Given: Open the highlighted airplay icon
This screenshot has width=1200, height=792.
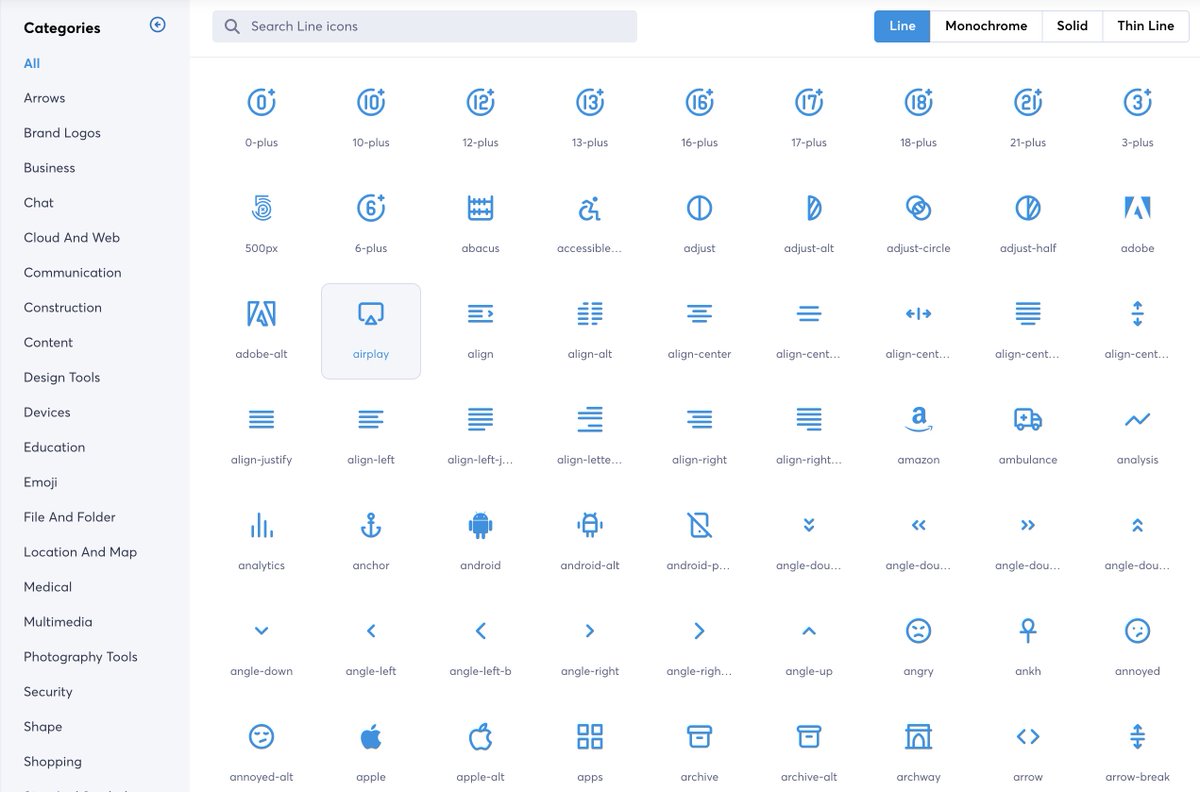Looking at the screenshot, I should [371, 331].
